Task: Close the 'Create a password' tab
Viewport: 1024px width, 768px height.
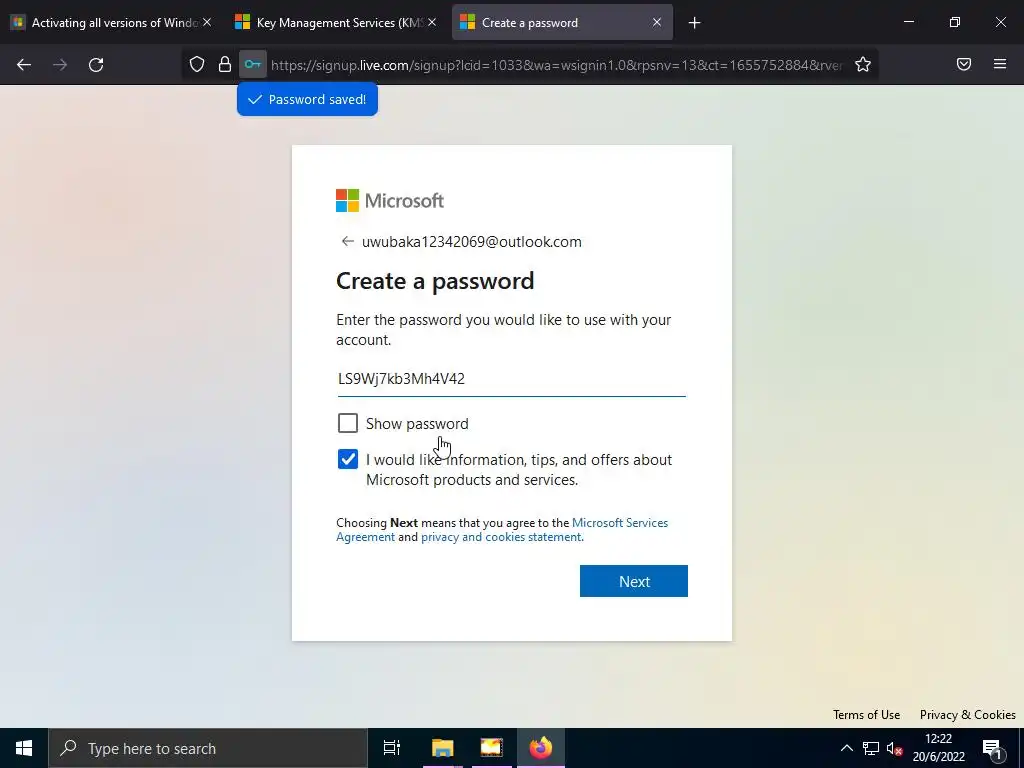Action: pos(657,22)
